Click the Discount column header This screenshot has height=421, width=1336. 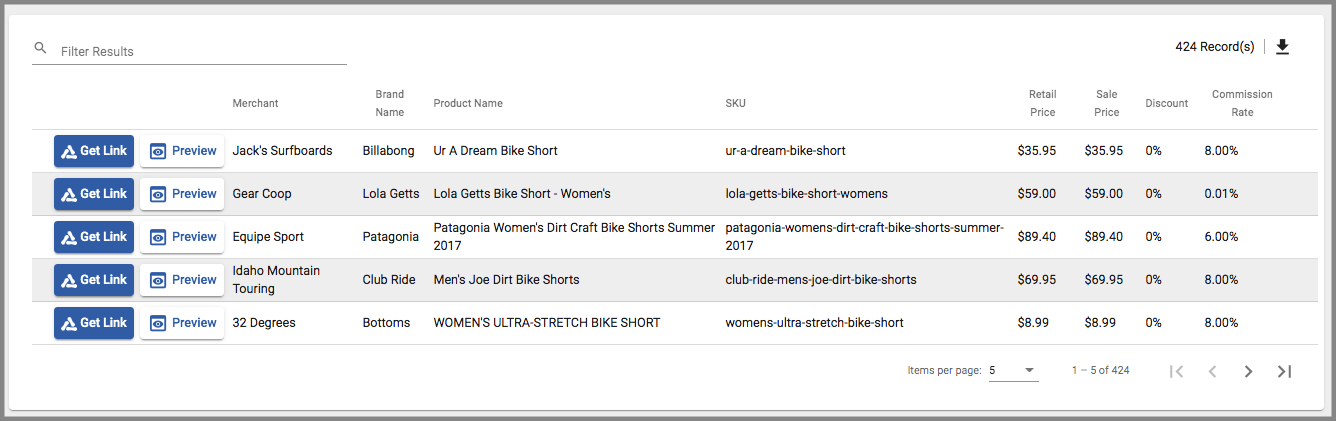pyautogui.click(x=1167, y=103)
